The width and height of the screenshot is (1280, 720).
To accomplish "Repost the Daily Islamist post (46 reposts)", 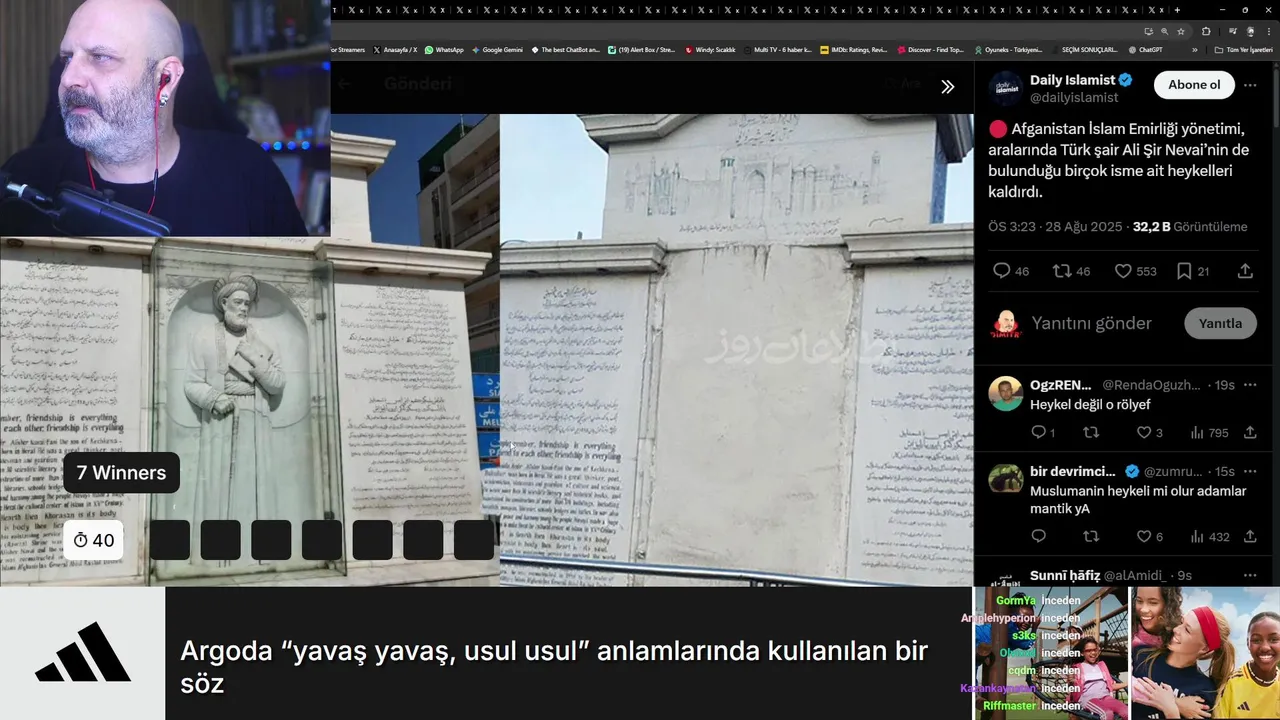I will tap(1071, 271).
